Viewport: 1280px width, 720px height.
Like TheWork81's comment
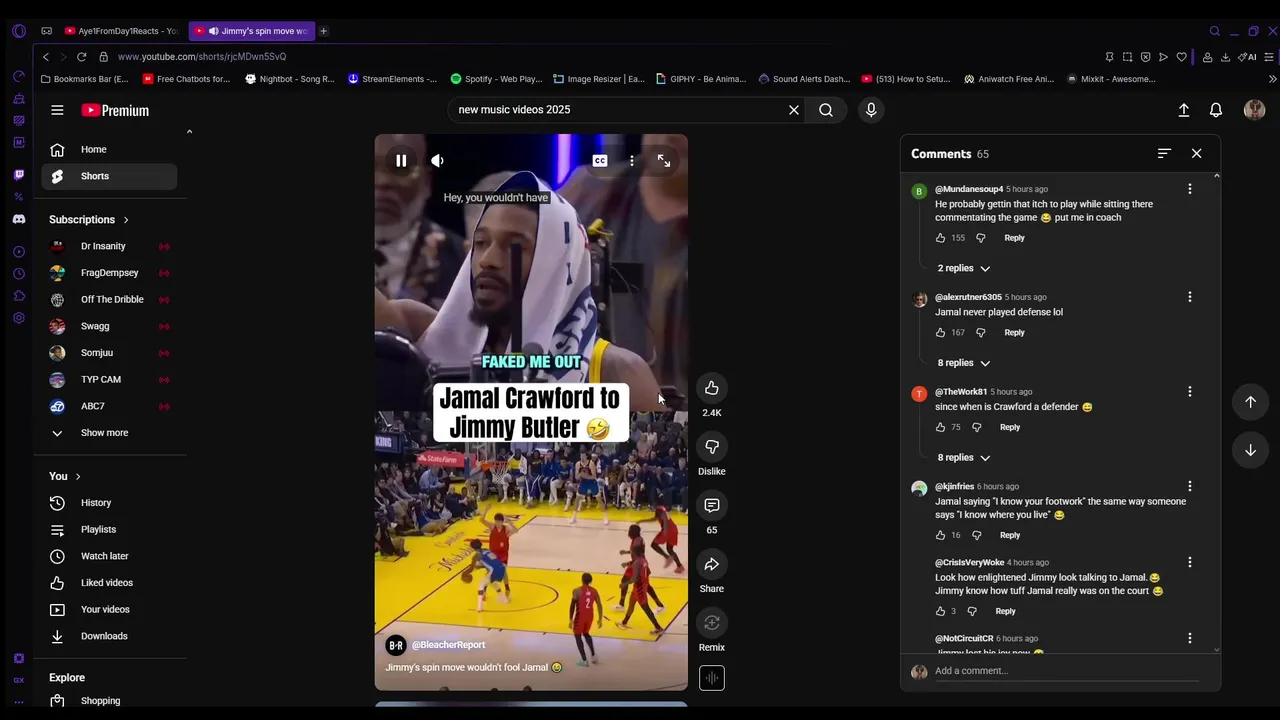pyautogui.click(x=940, y=427)
